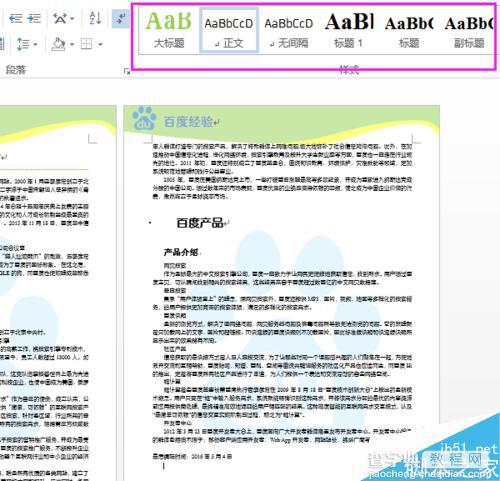Click the 百度产品 heading
This screenshot has height=481, width=500.
pyautogui.click(x=200, y=223)
